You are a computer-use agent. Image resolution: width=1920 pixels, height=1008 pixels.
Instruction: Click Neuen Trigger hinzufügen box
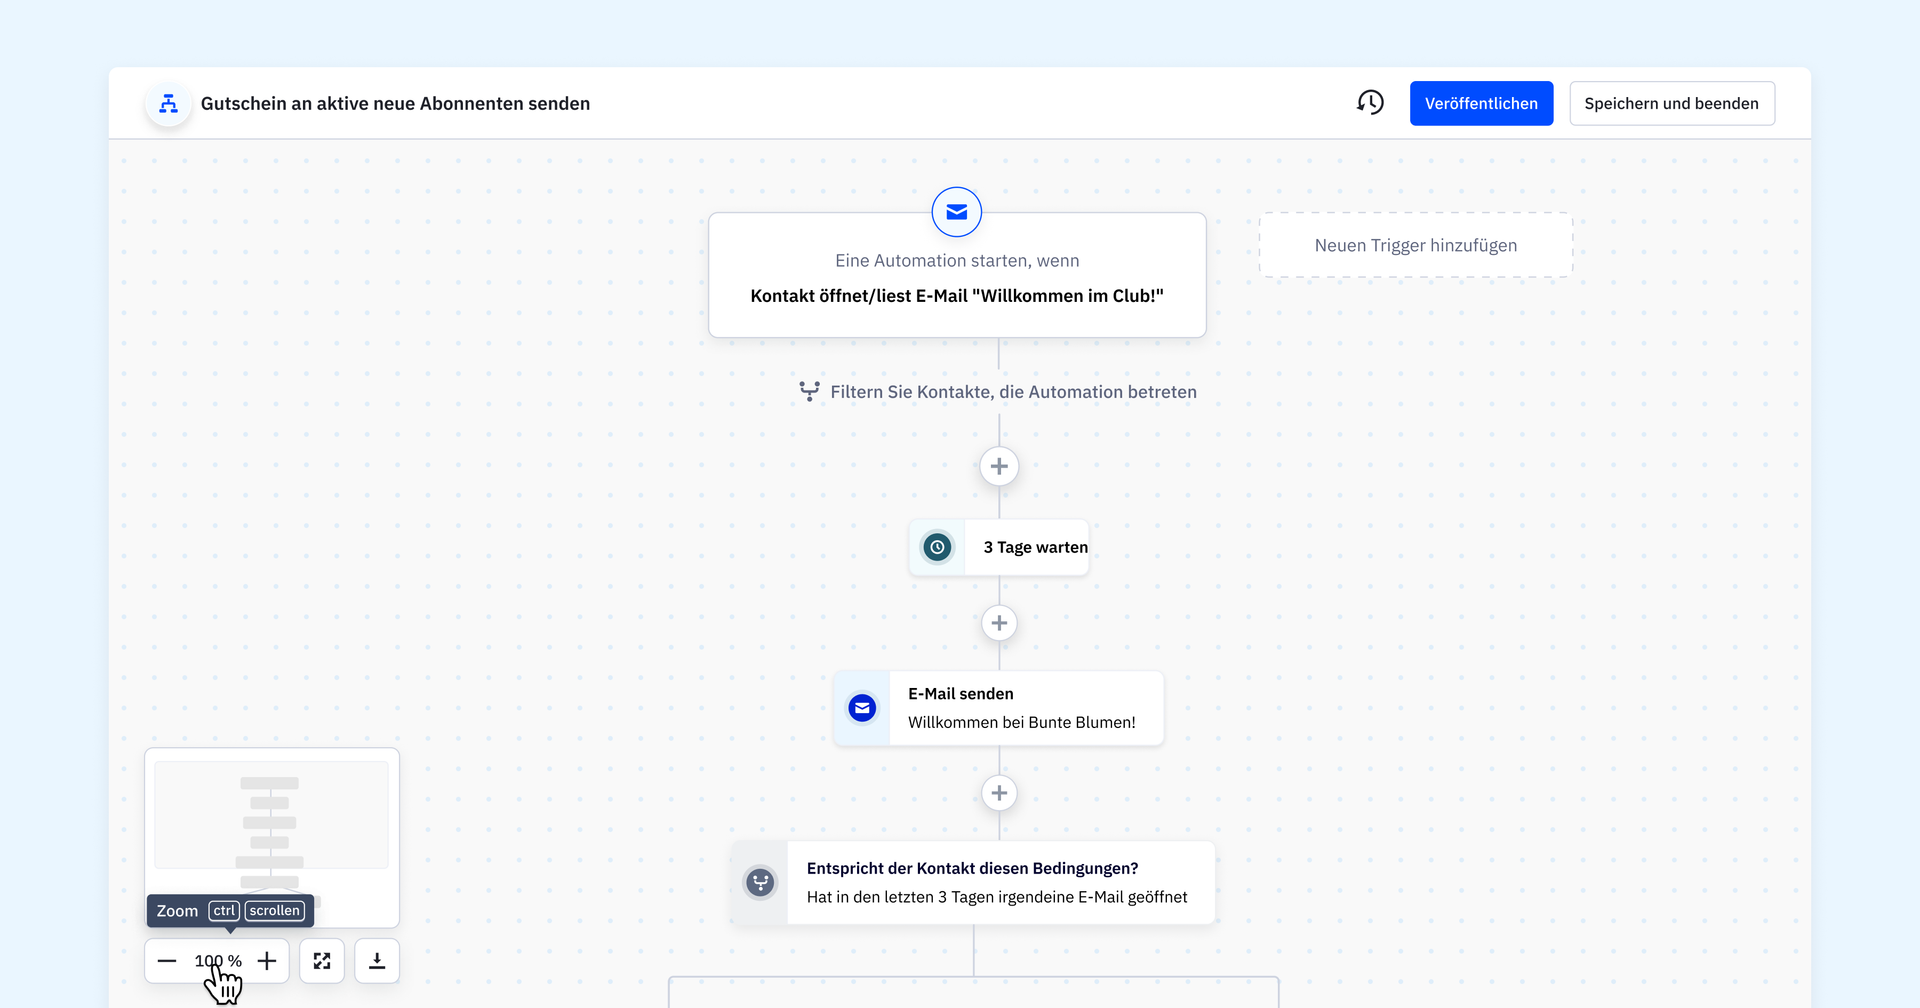click(1415, 245)
